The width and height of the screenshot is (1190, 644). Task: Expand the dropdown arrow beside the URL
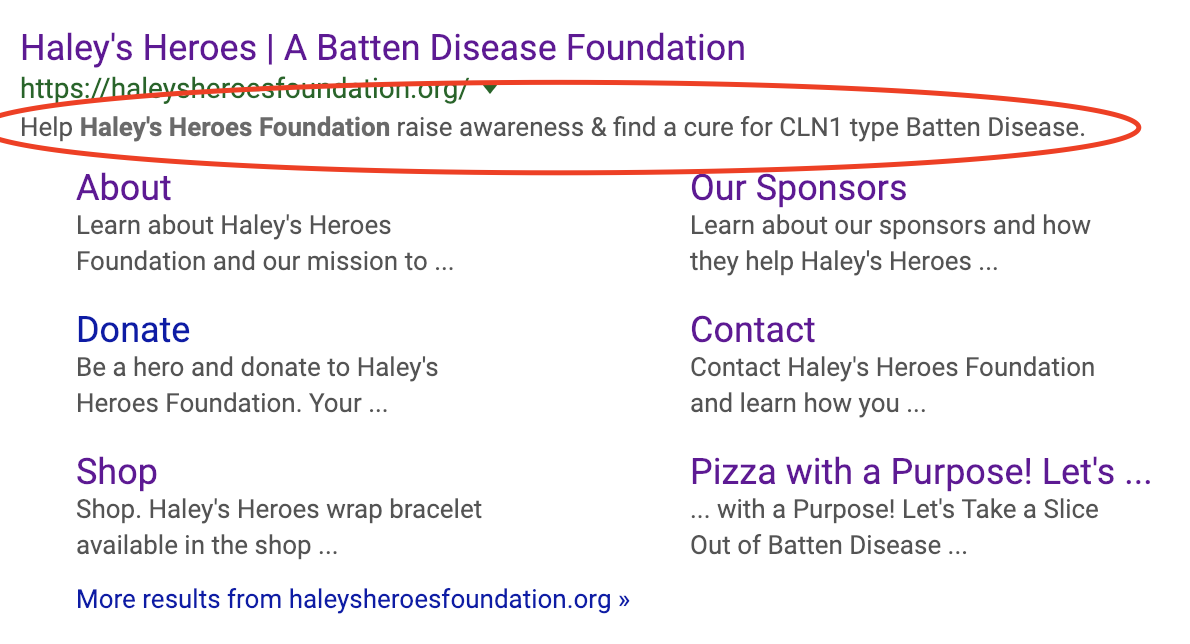click(x=489, y=89)
